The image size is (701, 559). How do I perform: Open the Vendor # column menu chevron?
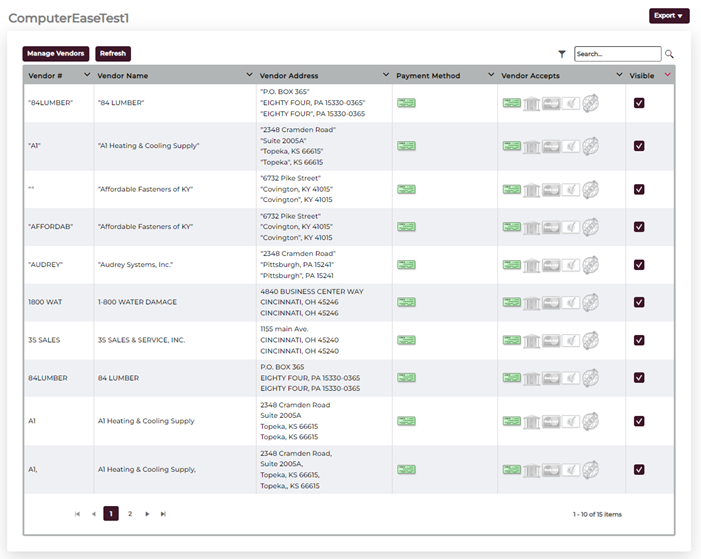click(x=87, y=75)
